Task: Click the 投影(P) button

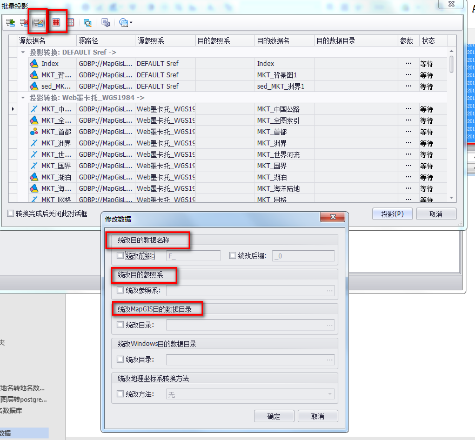Action: (x=392, y=214)
